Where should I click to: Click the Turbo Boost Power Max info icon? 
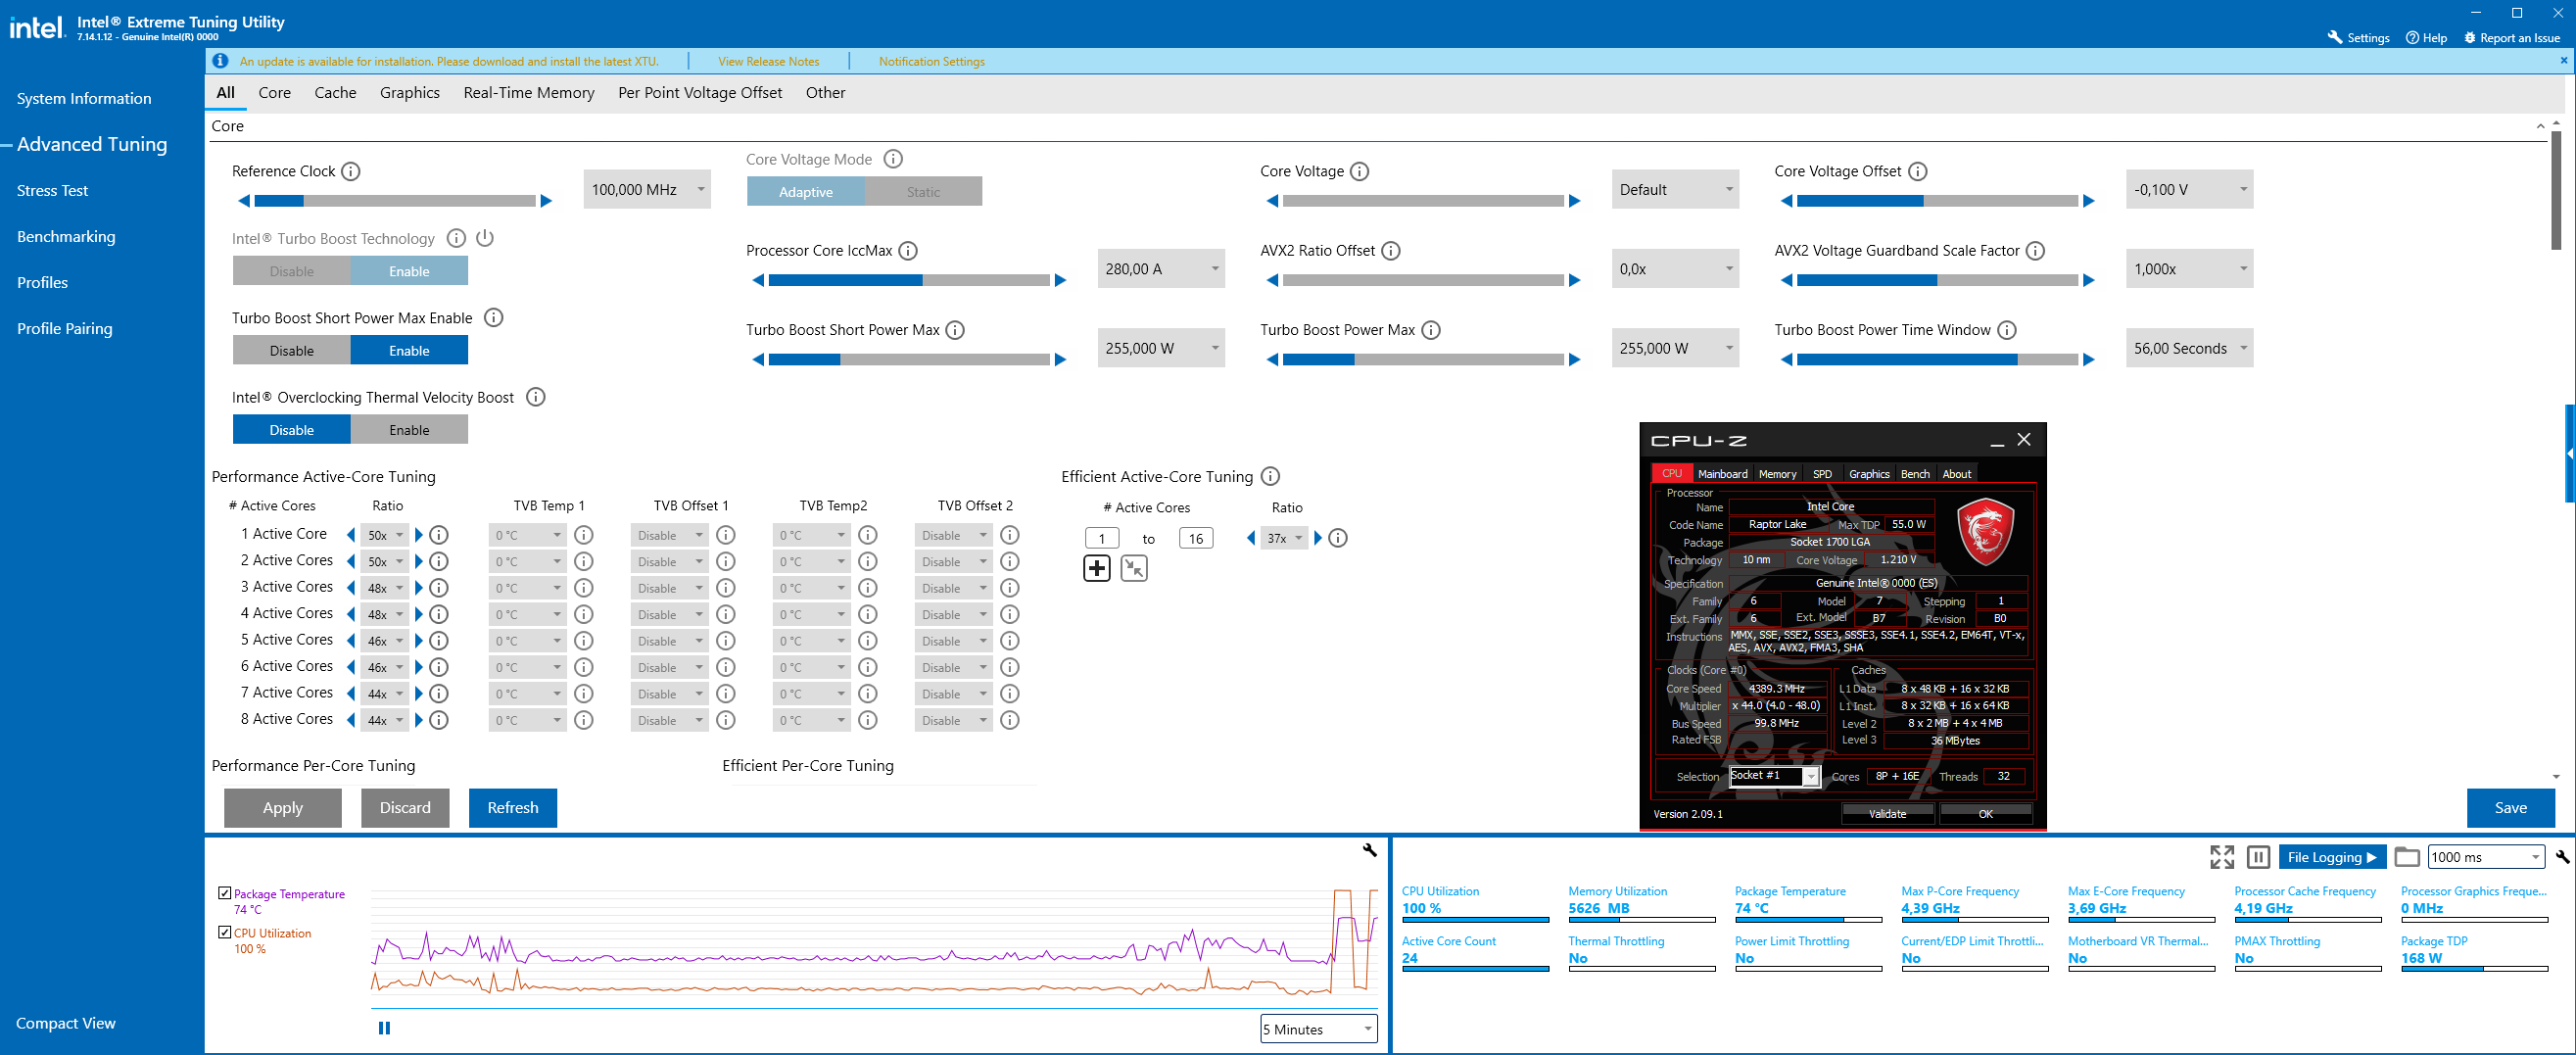click(x=1431, y=330)
